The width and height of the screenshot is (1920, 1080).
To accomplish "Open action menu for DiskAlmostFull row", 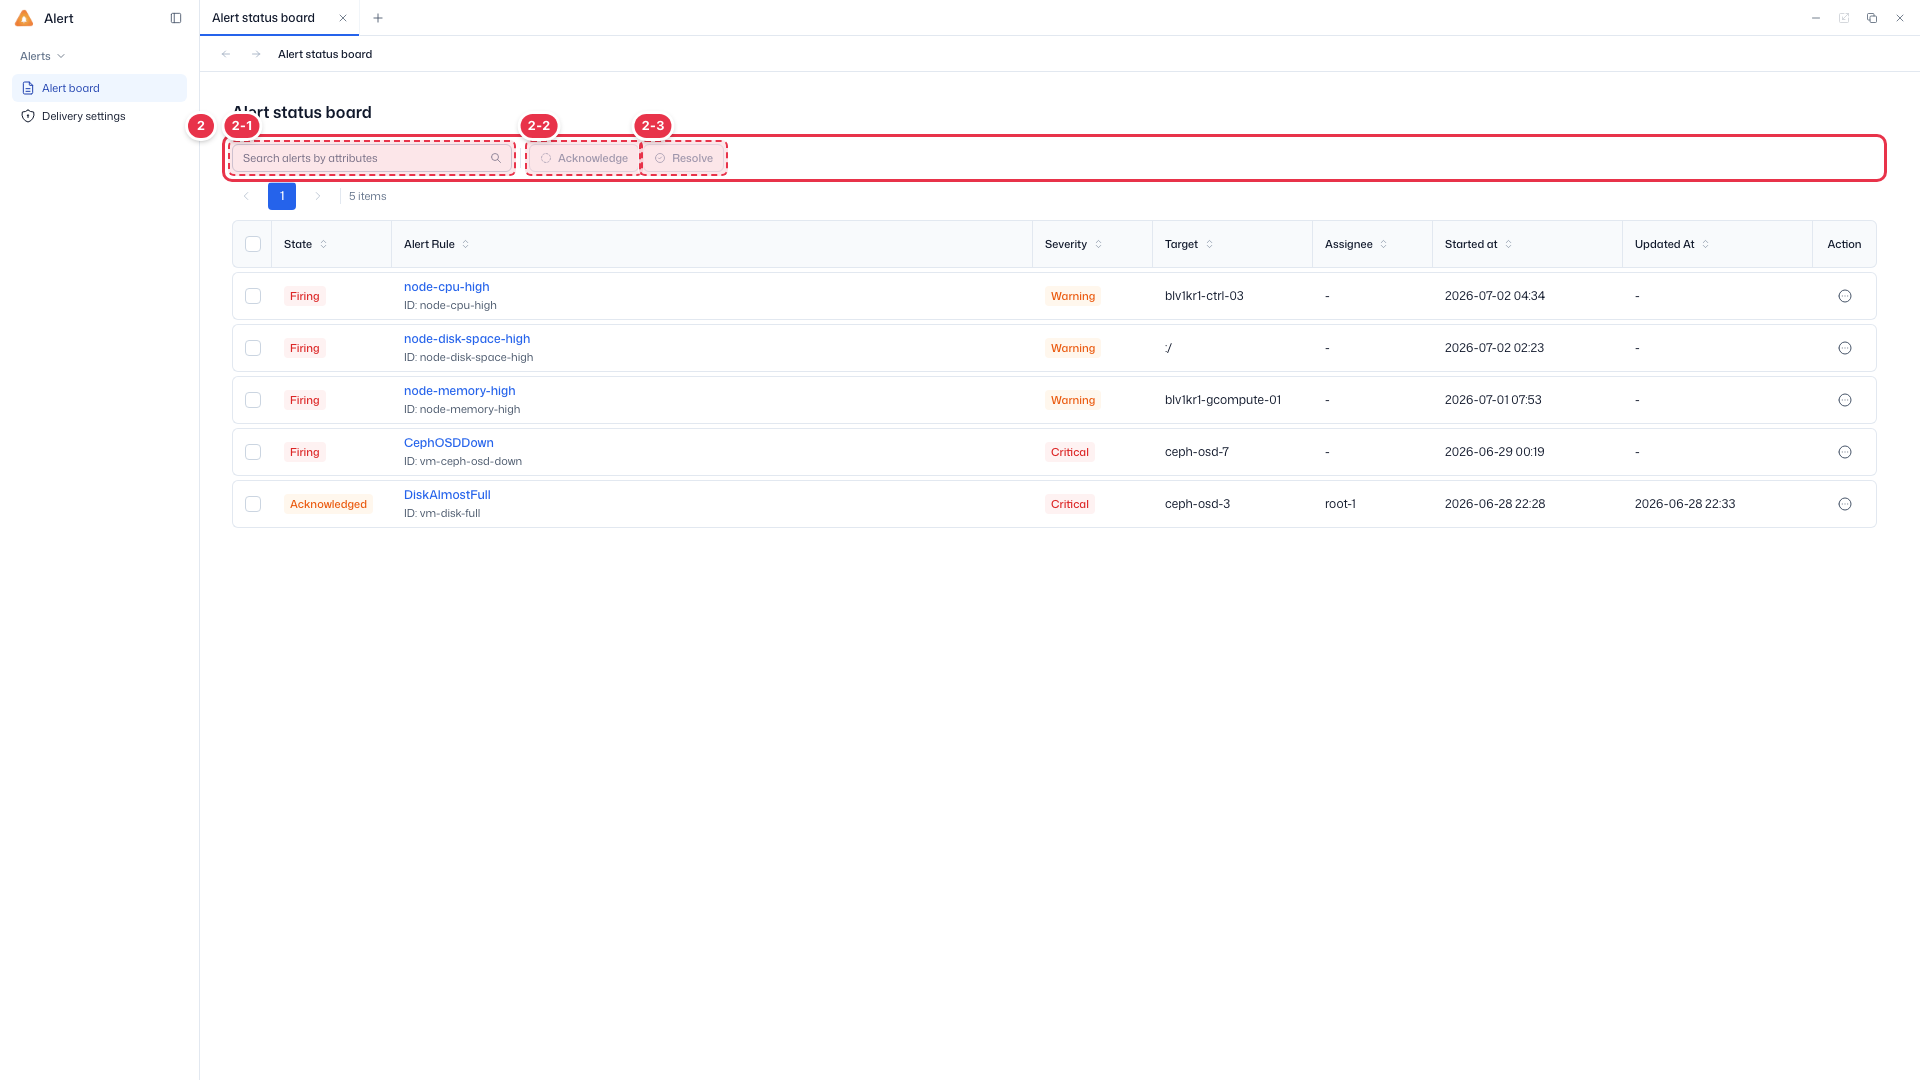I will [x=1845, y=504].
